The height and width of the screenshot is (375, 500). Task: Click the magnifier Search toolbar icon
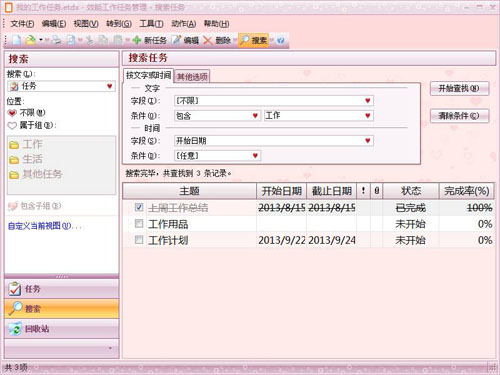[244, 40]
